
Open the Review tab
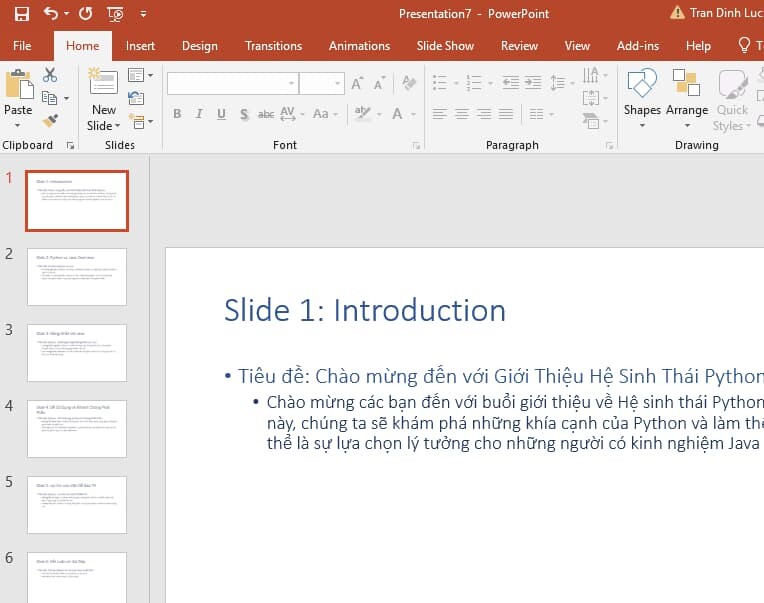click(x=519, y=46)
